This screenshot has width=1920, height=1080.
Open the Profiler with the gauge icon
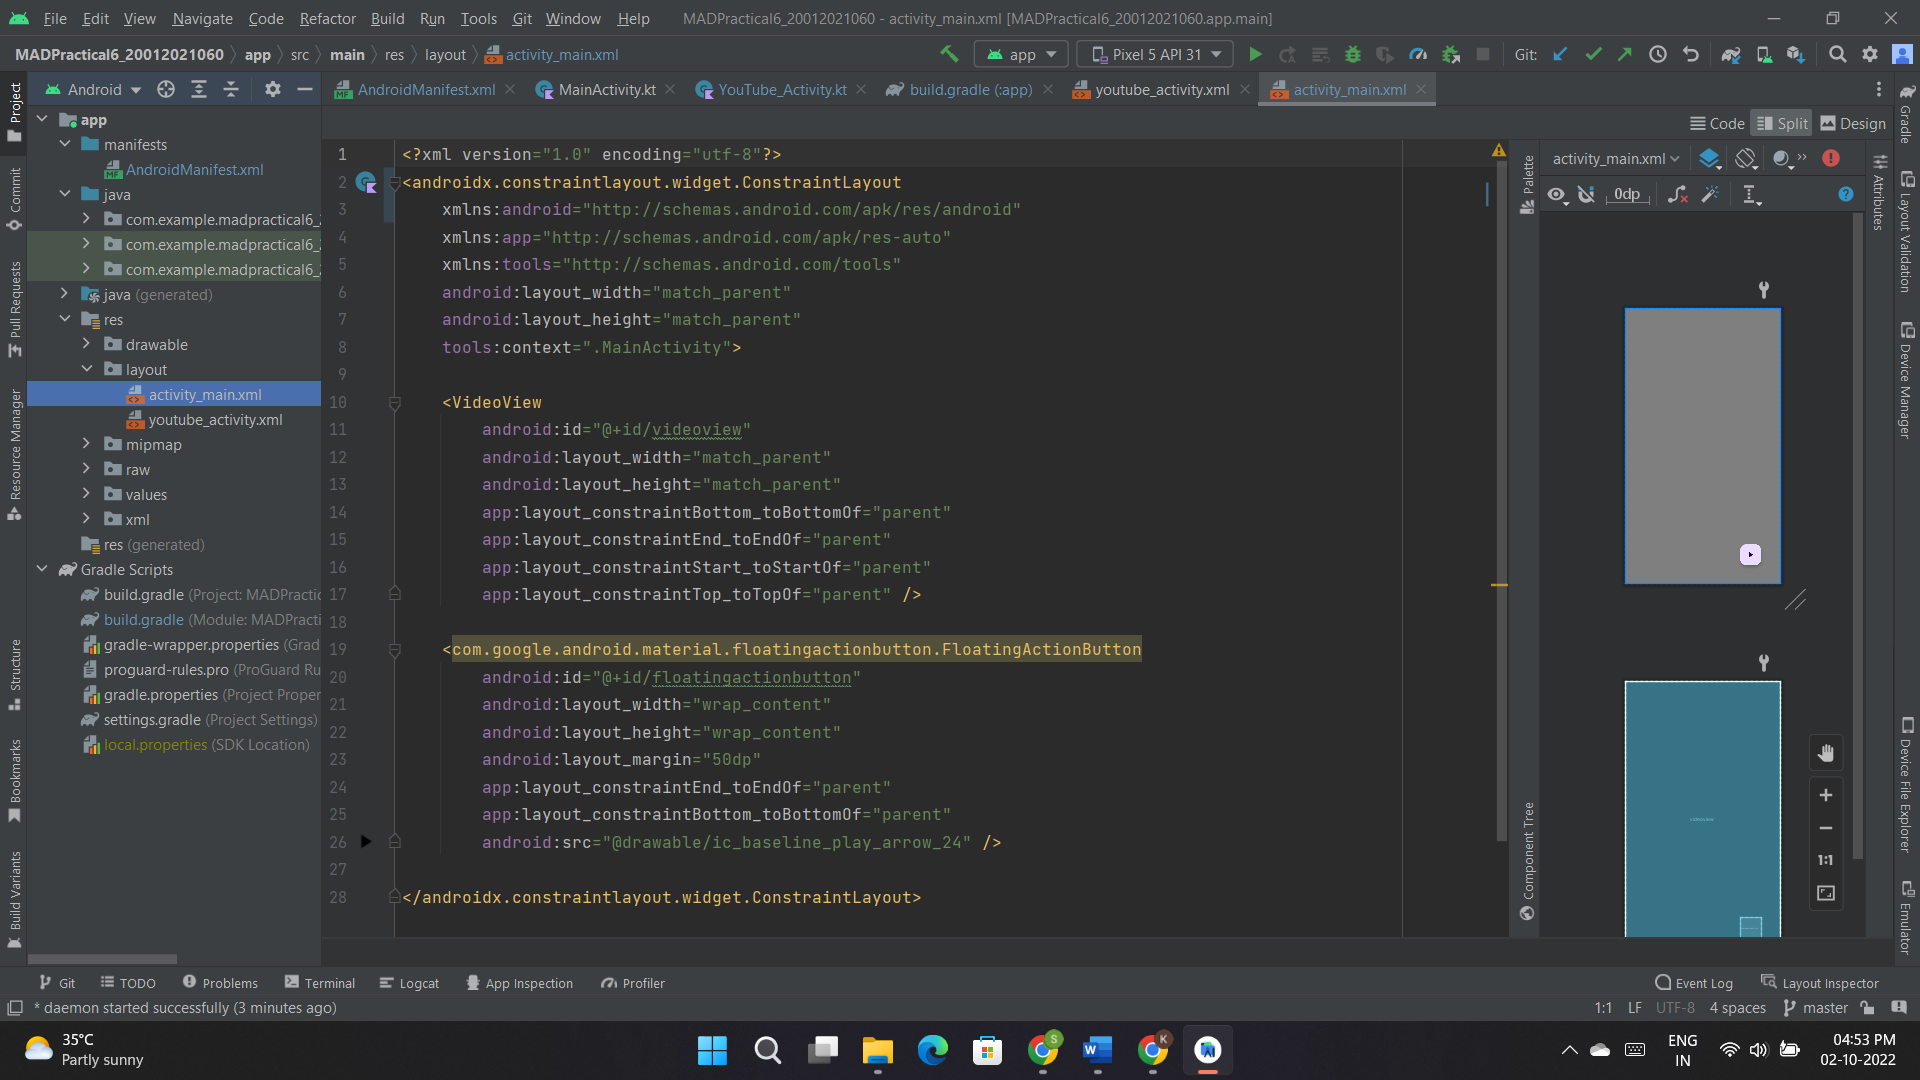coord(1418,54)
